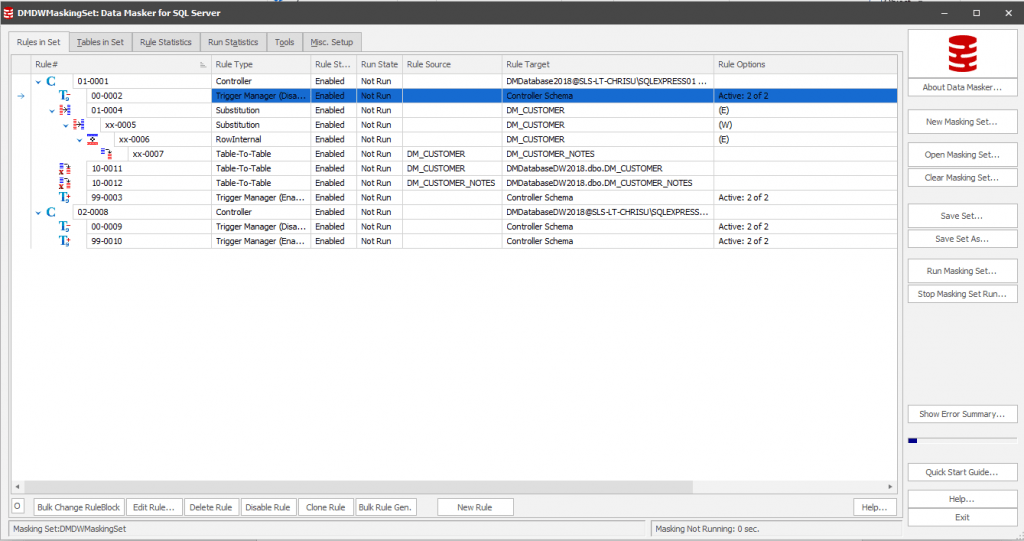Collapse the 02-0008 Controller tree node
This screenshot has height=541, width=1024.
[x=38, y=212]
